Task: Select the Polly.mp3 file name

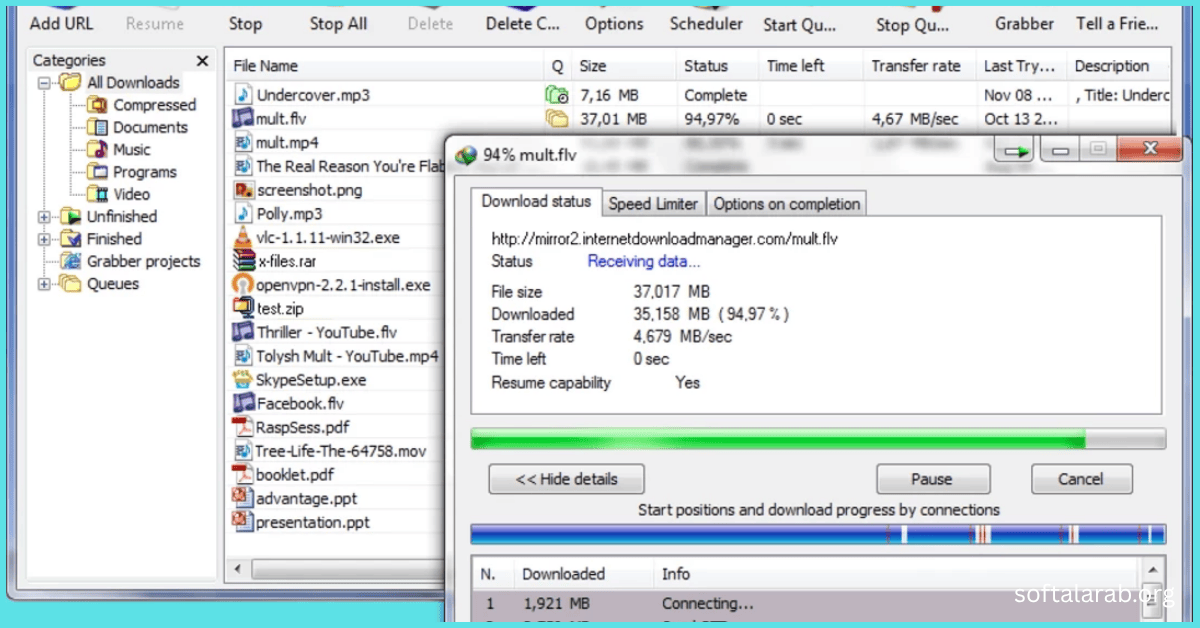Action: (289, 213)
